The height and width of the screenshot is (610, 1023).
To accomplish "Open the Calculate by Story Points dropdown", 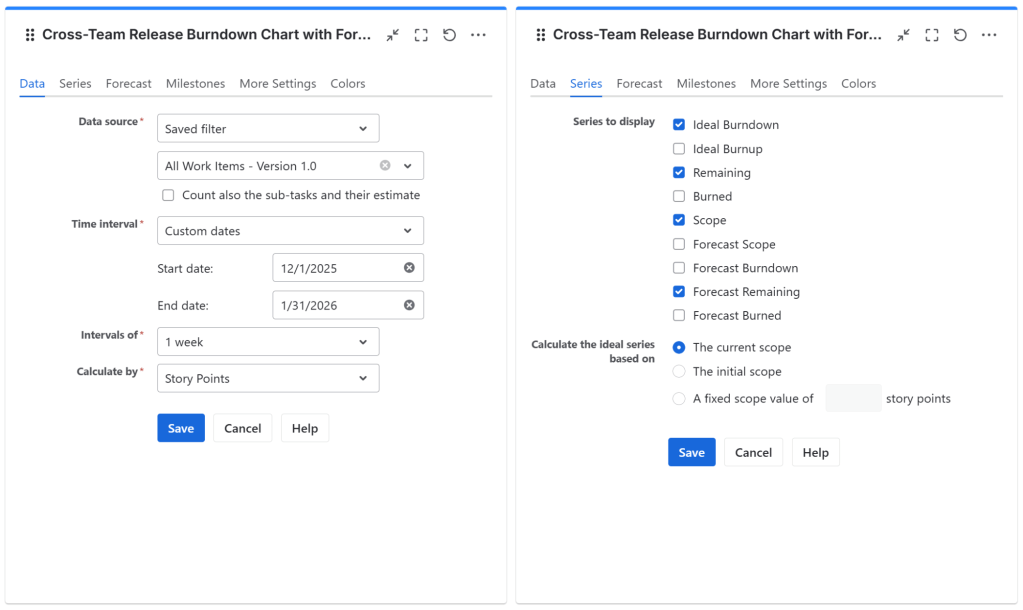I will tap(268, 379).
